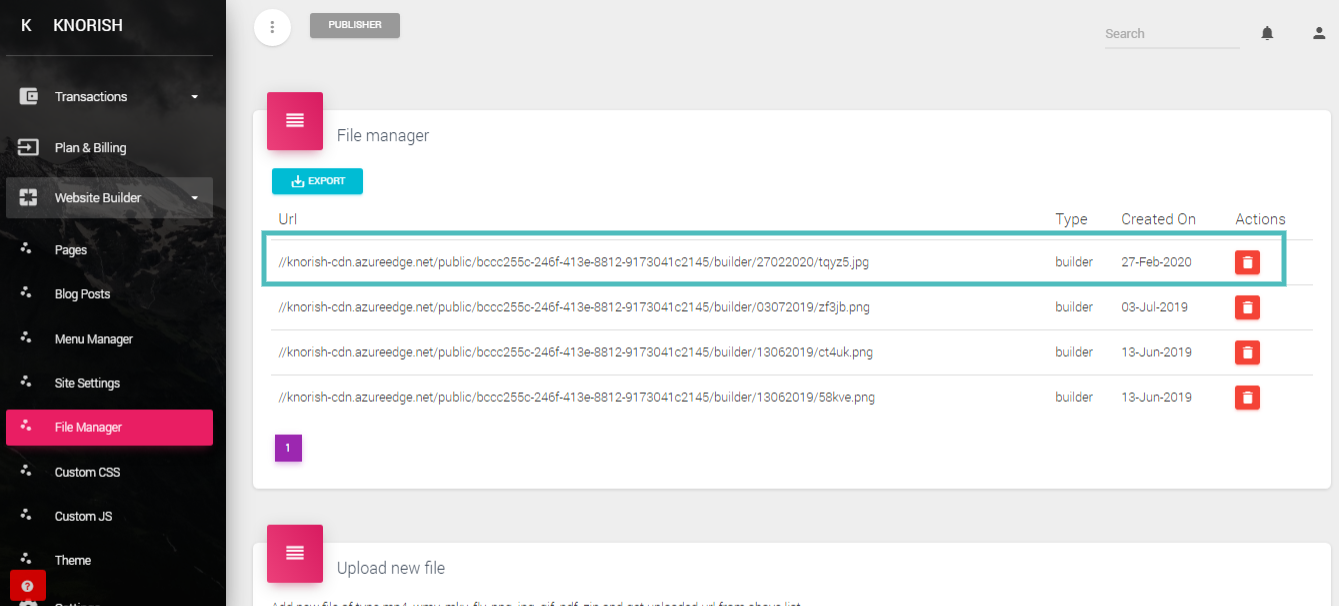Image resolution: width=1339 pixels, height=606 pixels.
Task: Expand the Transactions menu arrow
Action: pos(195,97)
